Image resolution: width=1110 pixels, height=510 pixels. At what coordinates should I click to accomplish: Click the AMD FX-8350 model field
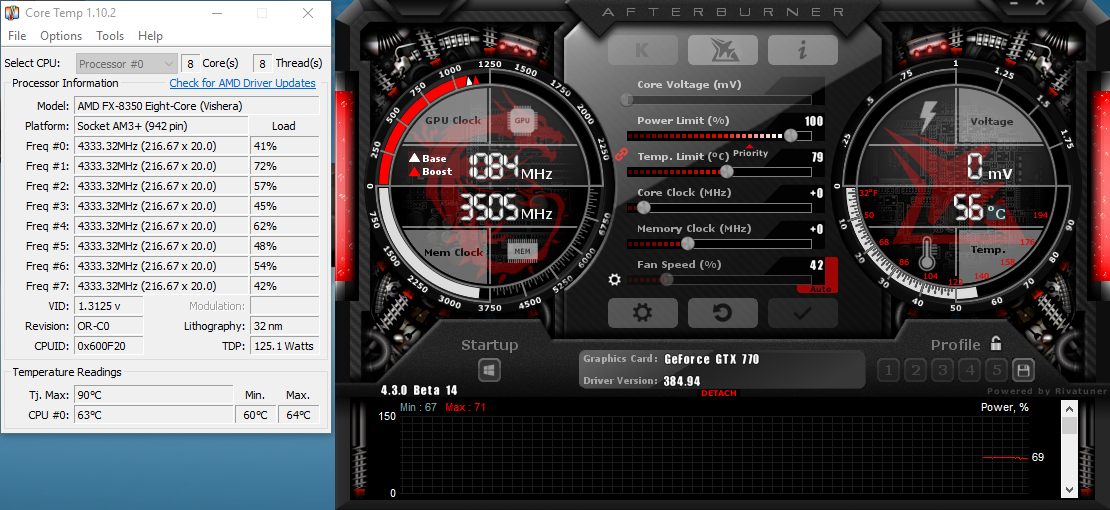point(197,106)
